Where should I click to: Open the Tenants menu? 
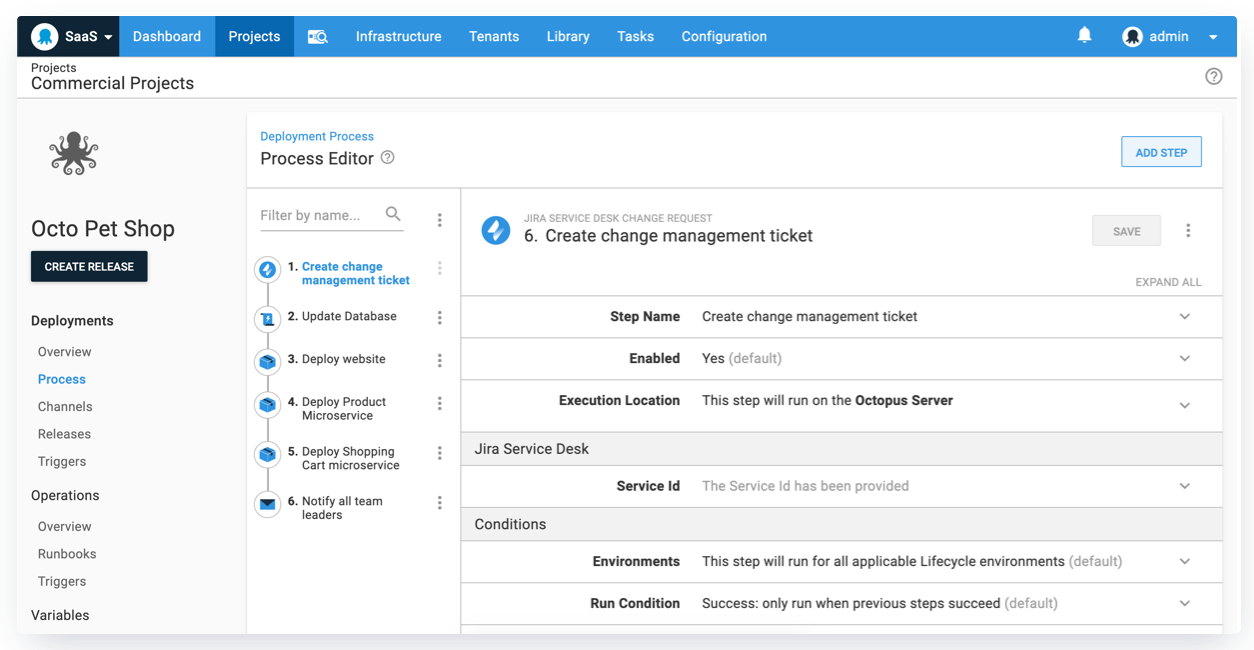(494, 36)
